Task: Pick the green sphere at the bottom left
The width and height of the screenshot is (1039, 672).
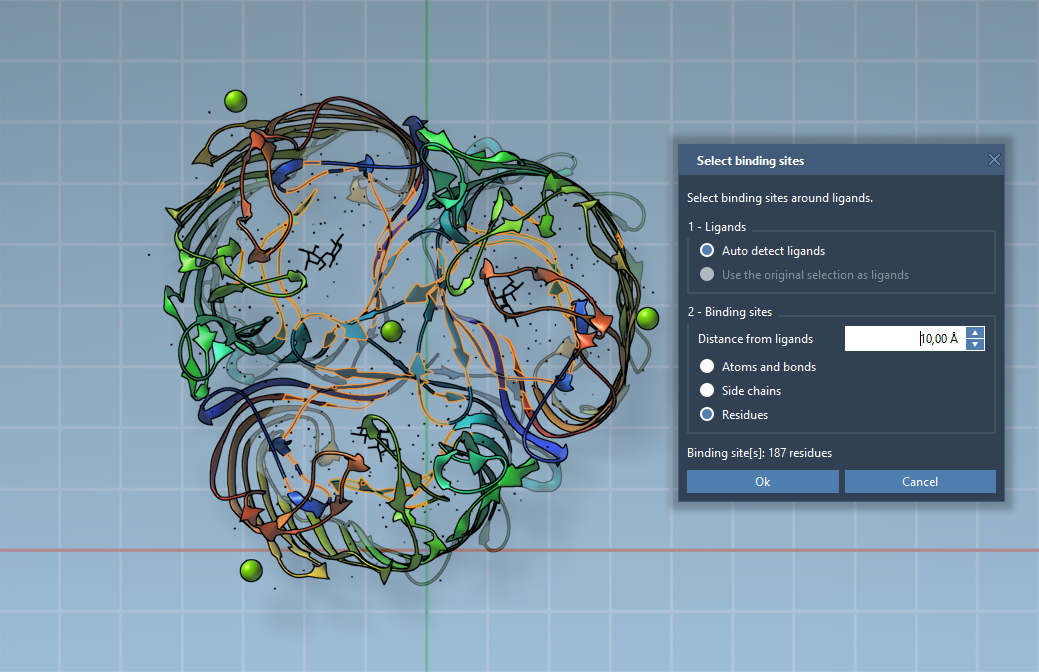Action: [x=251, y=570]
